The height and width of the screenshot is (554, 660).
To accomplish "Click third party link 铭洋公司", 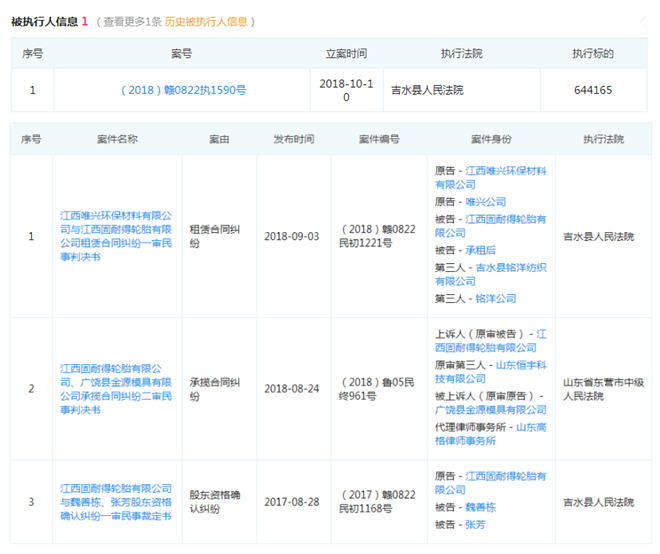I will click(496, 298).
